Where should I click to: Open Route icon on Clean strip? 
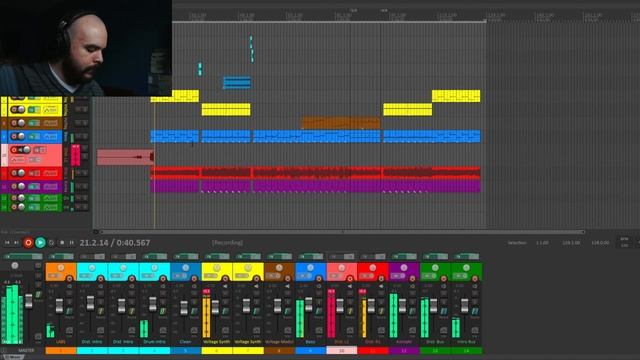click(195, 311)
